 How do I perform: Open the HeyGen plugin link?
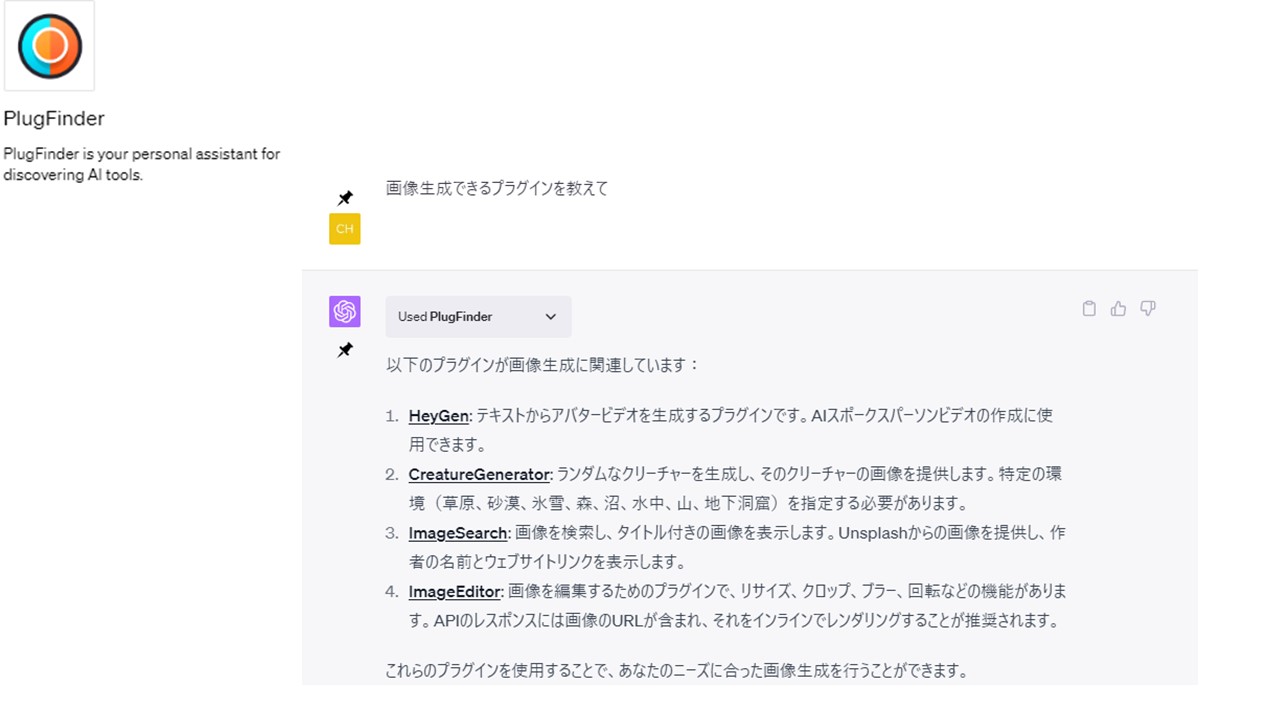[438, 416]
